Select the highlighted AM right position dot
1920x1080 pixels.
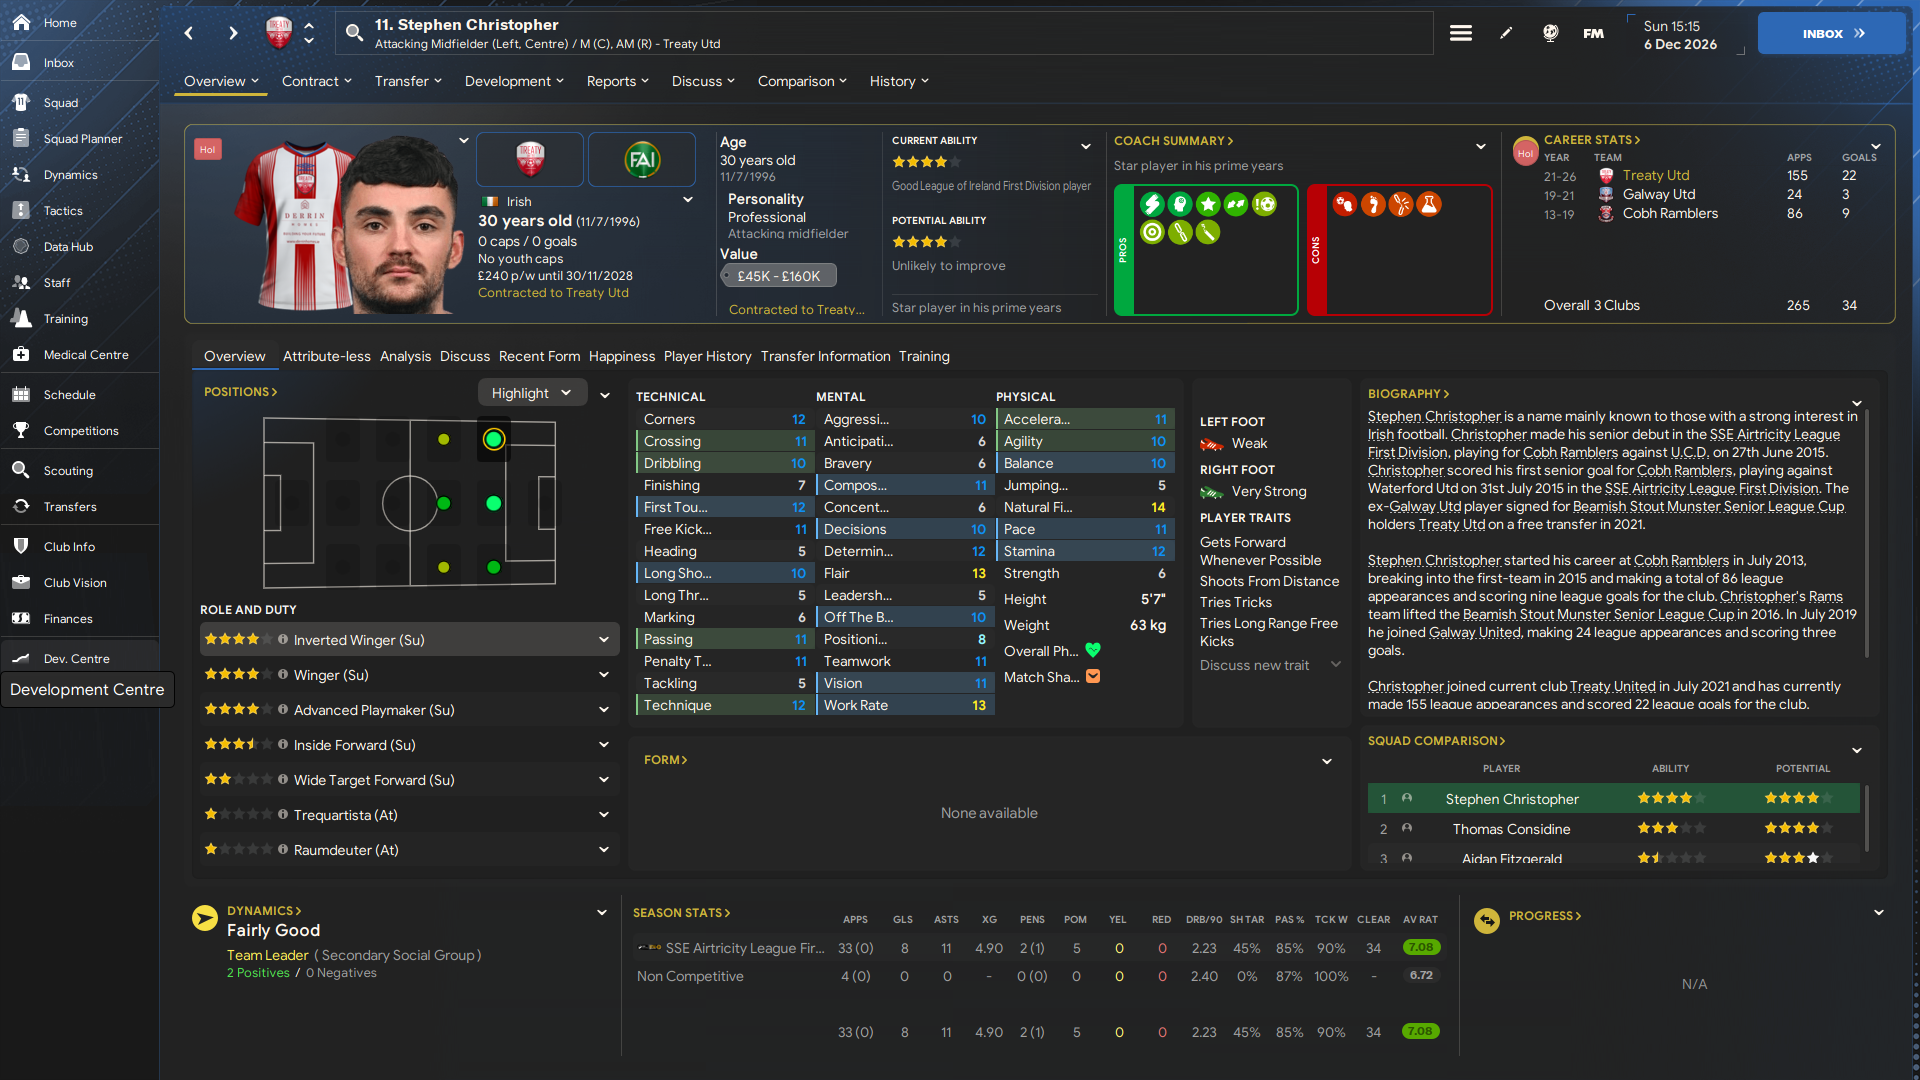(493, 439)
